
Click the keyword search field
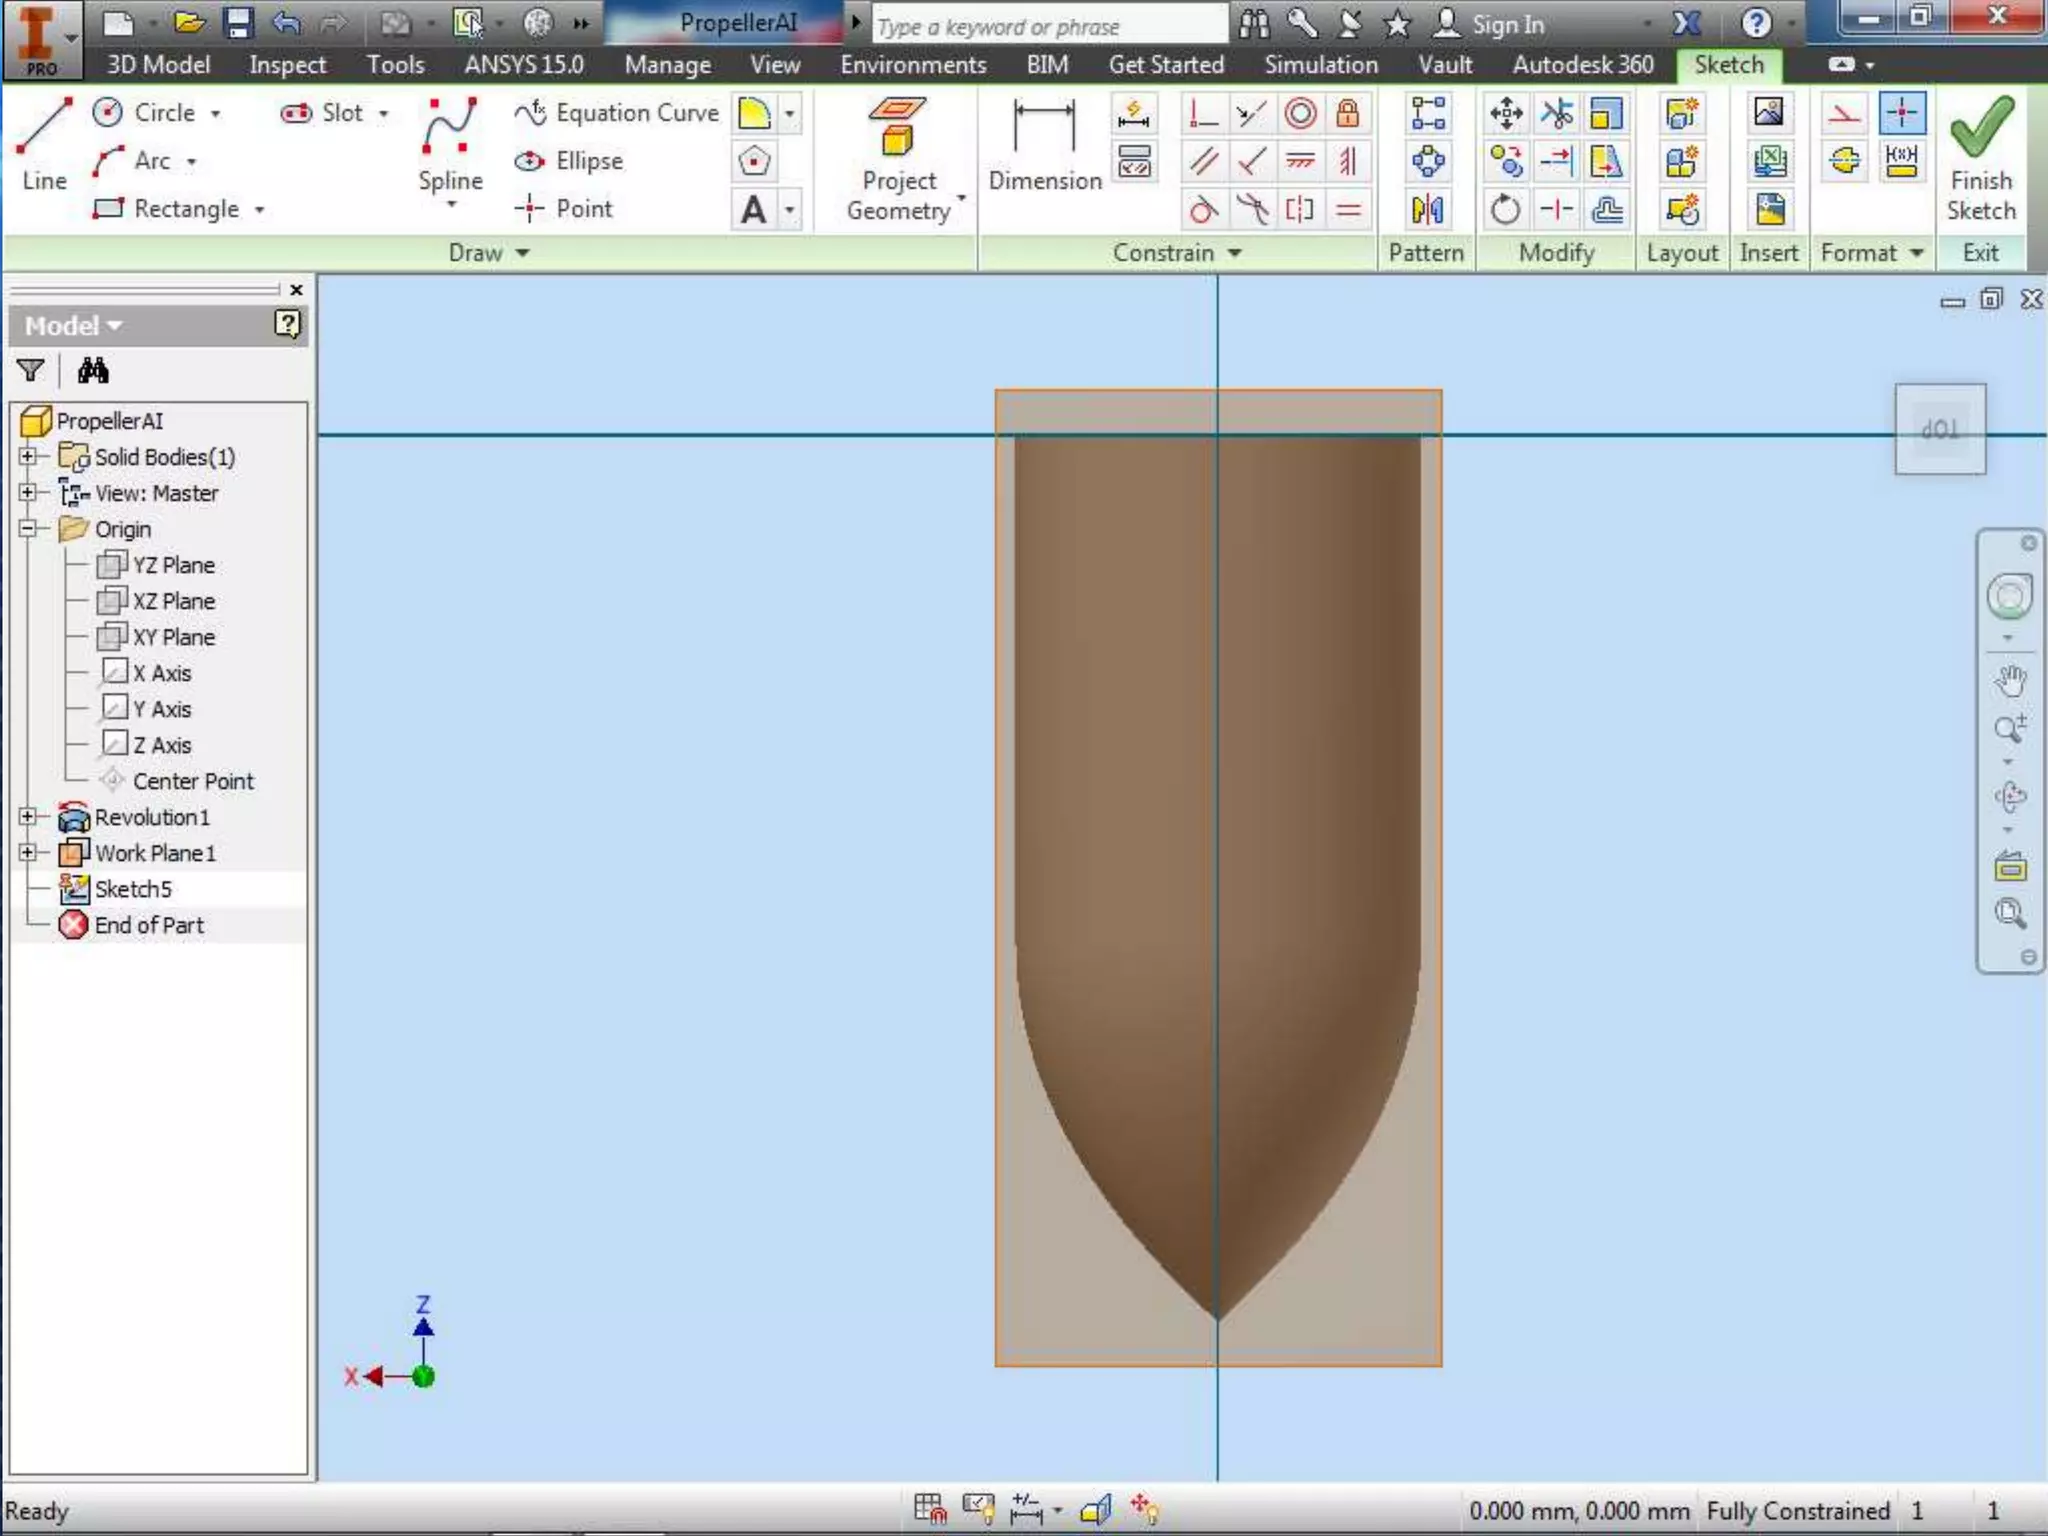pos(1048,27)
